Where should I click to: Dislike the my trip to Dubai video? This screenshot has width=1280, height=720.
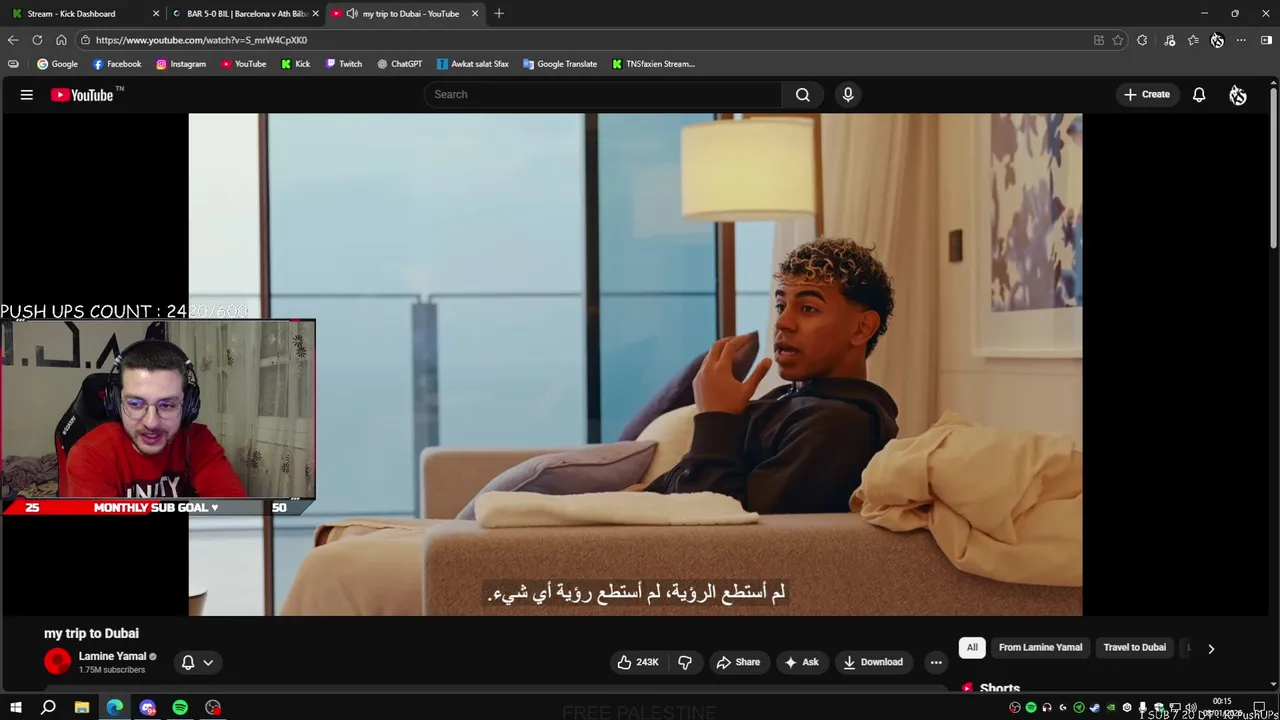(x=685, y=662)
